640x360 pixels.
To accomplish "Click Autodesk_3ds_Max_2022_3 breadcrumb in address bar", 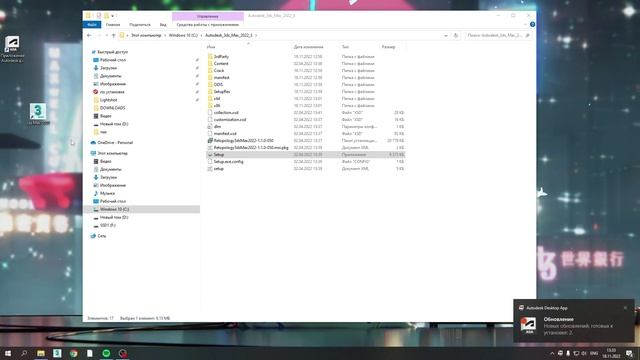I will [x=229, y=36].
